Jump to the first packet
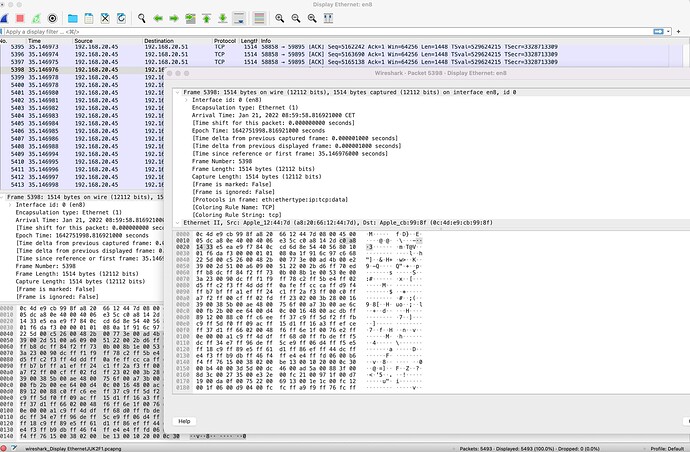Viewport: 690px width, 452px height. (x=206, y=18)
